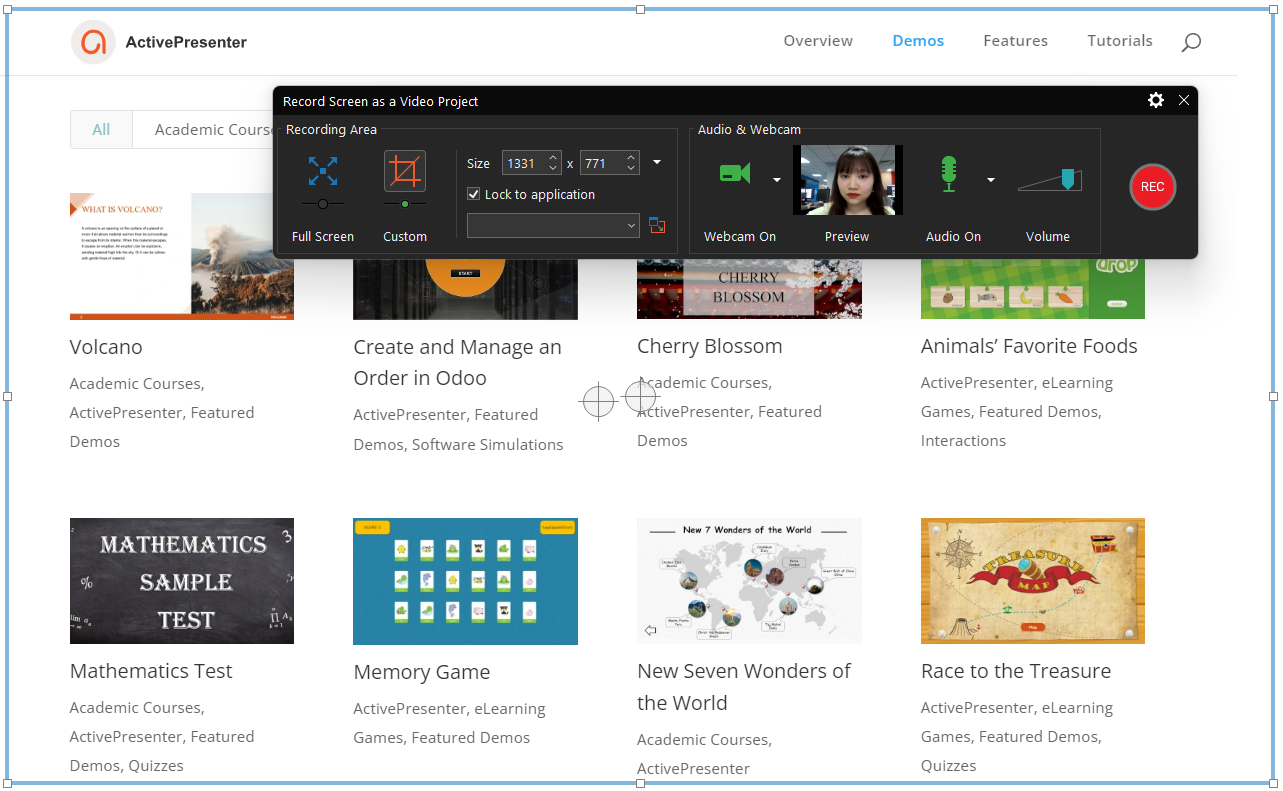Open the Mathematics Test title link
This screenshot has height=791, width=1283.
[151, 671]
